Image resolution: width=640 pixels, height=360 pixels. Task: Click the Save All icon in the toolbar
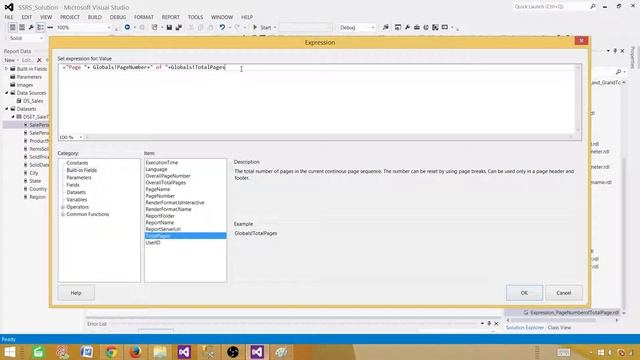179,27
